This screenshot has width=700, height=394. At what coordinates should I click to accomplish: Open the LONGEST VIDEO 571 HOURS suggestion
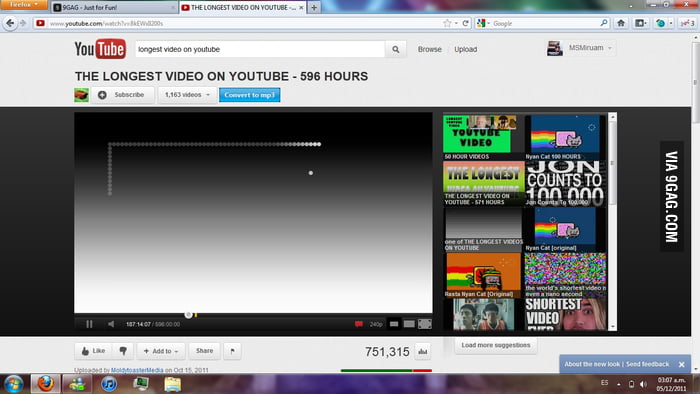(x=483, y=183)
